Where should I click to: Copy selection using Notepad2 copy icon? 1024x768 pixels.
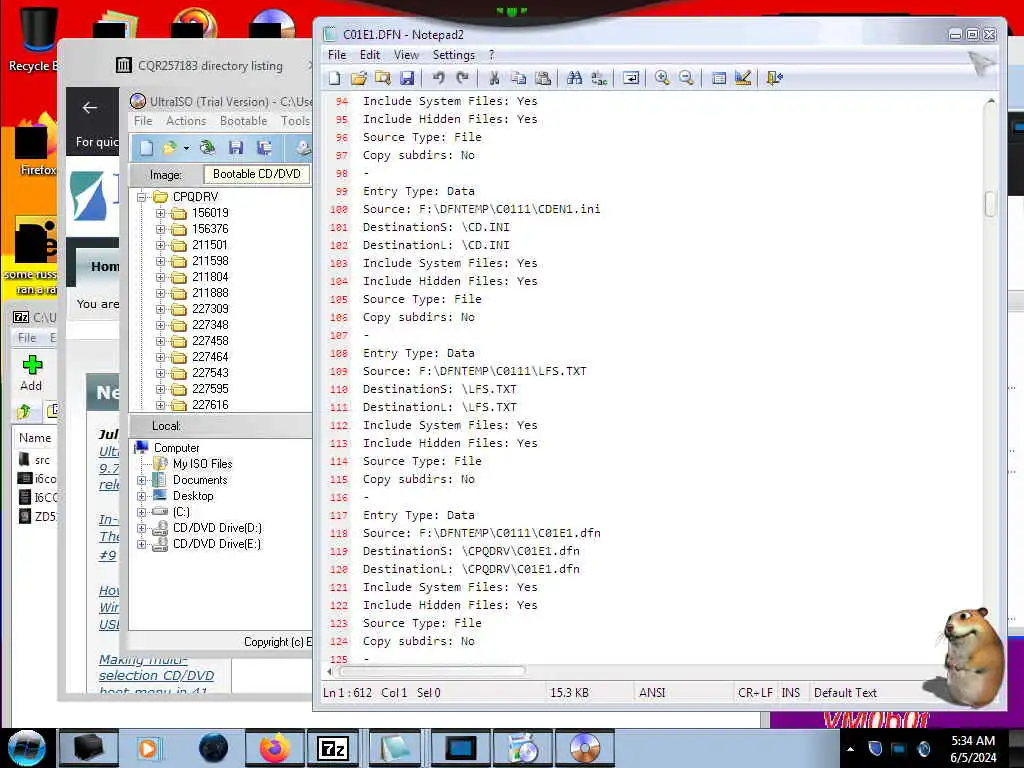coord(519,78)
